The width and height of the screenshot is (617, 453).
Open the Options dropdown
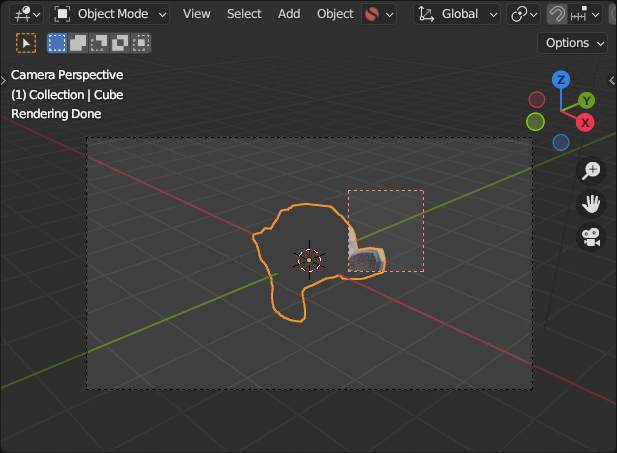573,43
